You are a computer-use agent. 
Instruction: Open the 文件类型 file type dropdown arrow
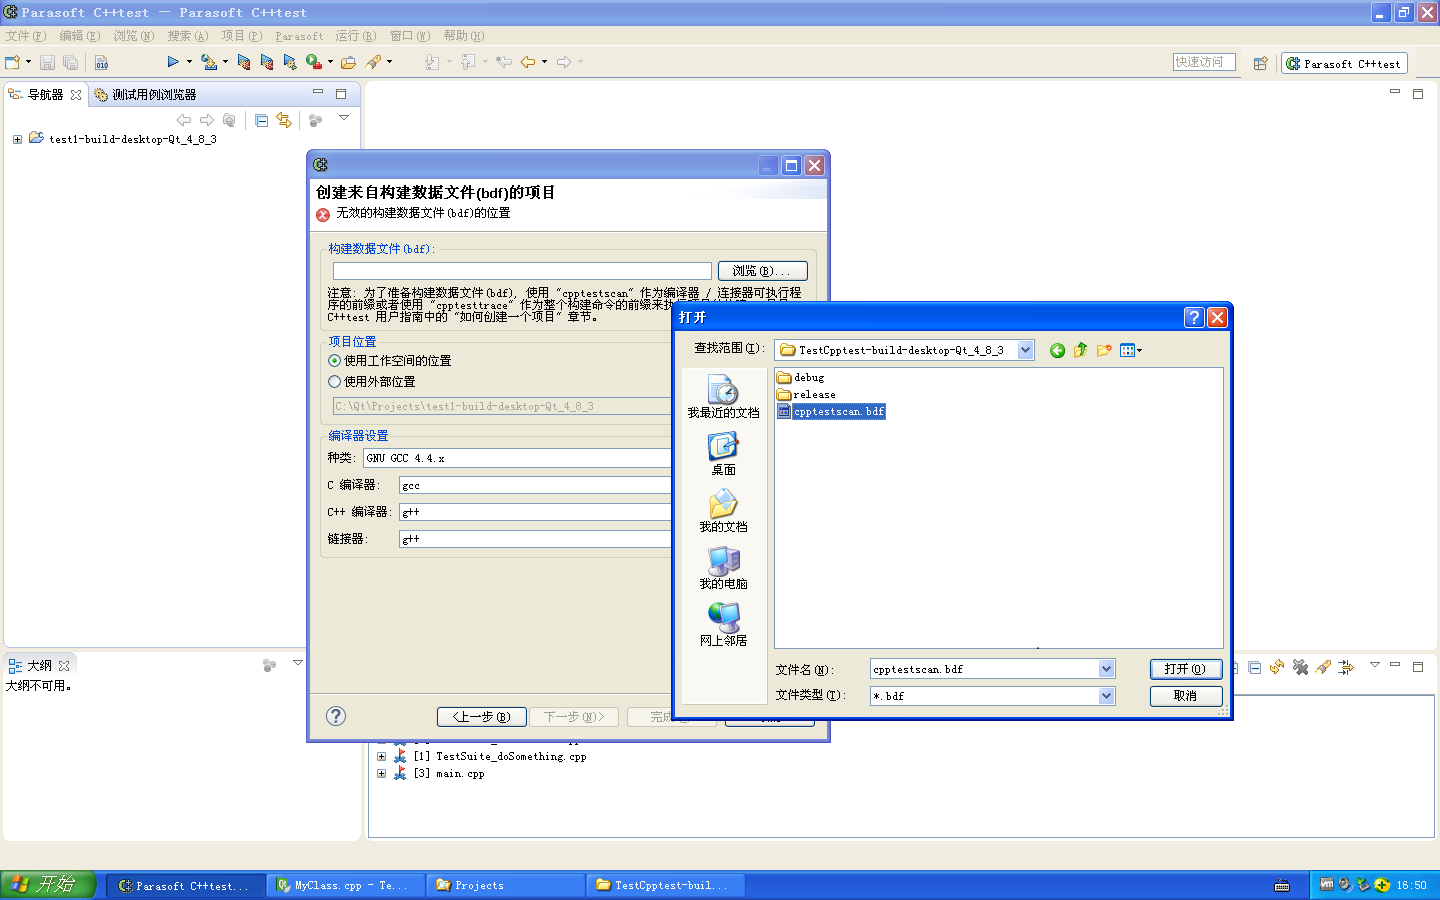point(1106,696)
